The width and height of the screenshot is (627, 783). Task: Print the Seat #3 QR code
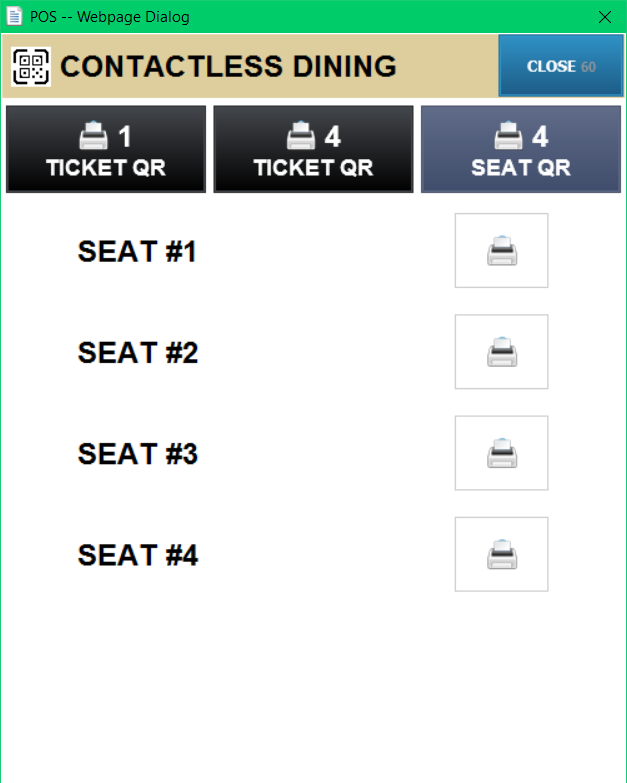(501, 453)
